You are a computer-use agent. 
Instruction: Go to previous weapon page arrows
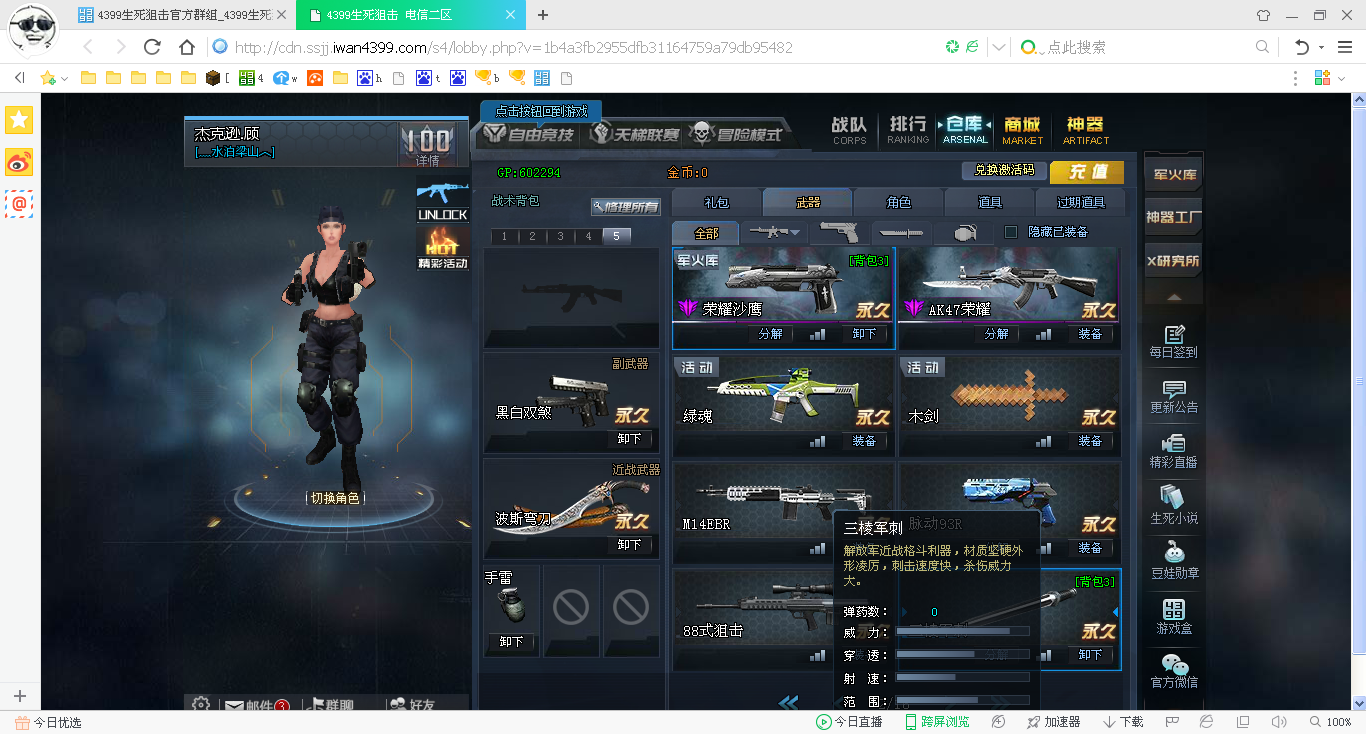point(788,702)
